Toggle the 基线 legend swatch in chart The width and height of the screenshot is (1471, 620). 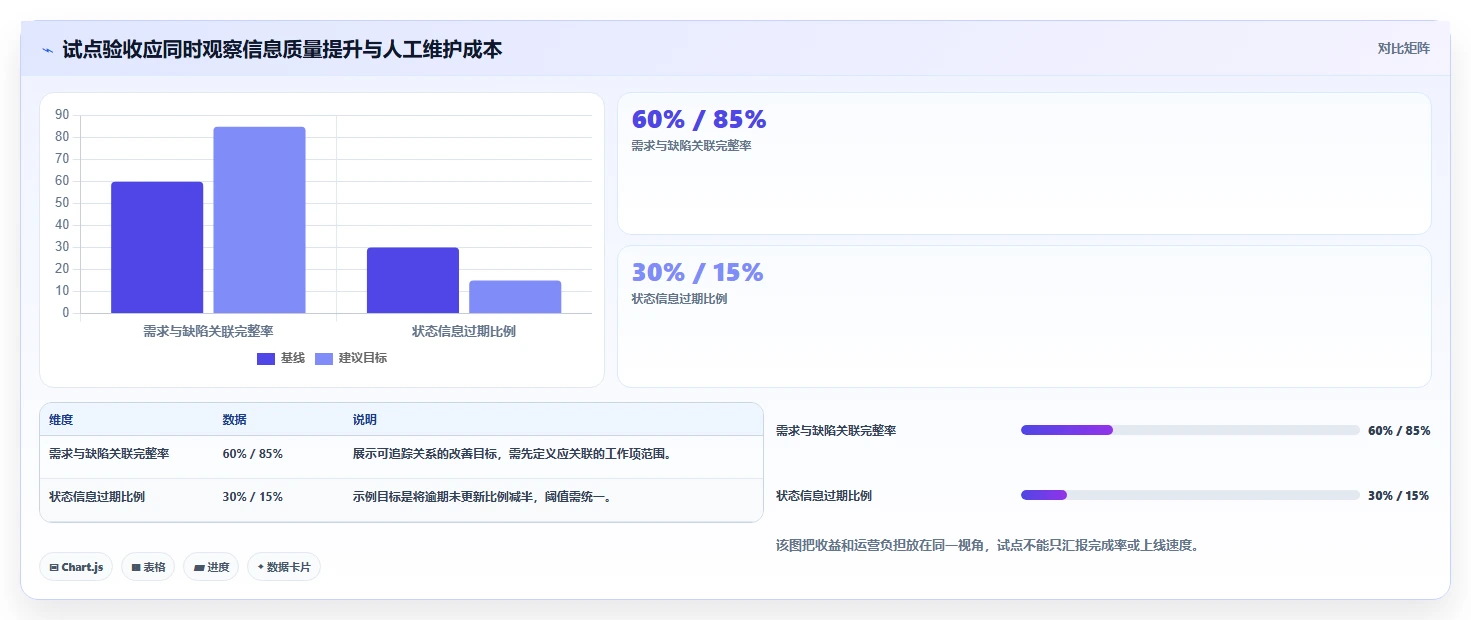[266, 358]
